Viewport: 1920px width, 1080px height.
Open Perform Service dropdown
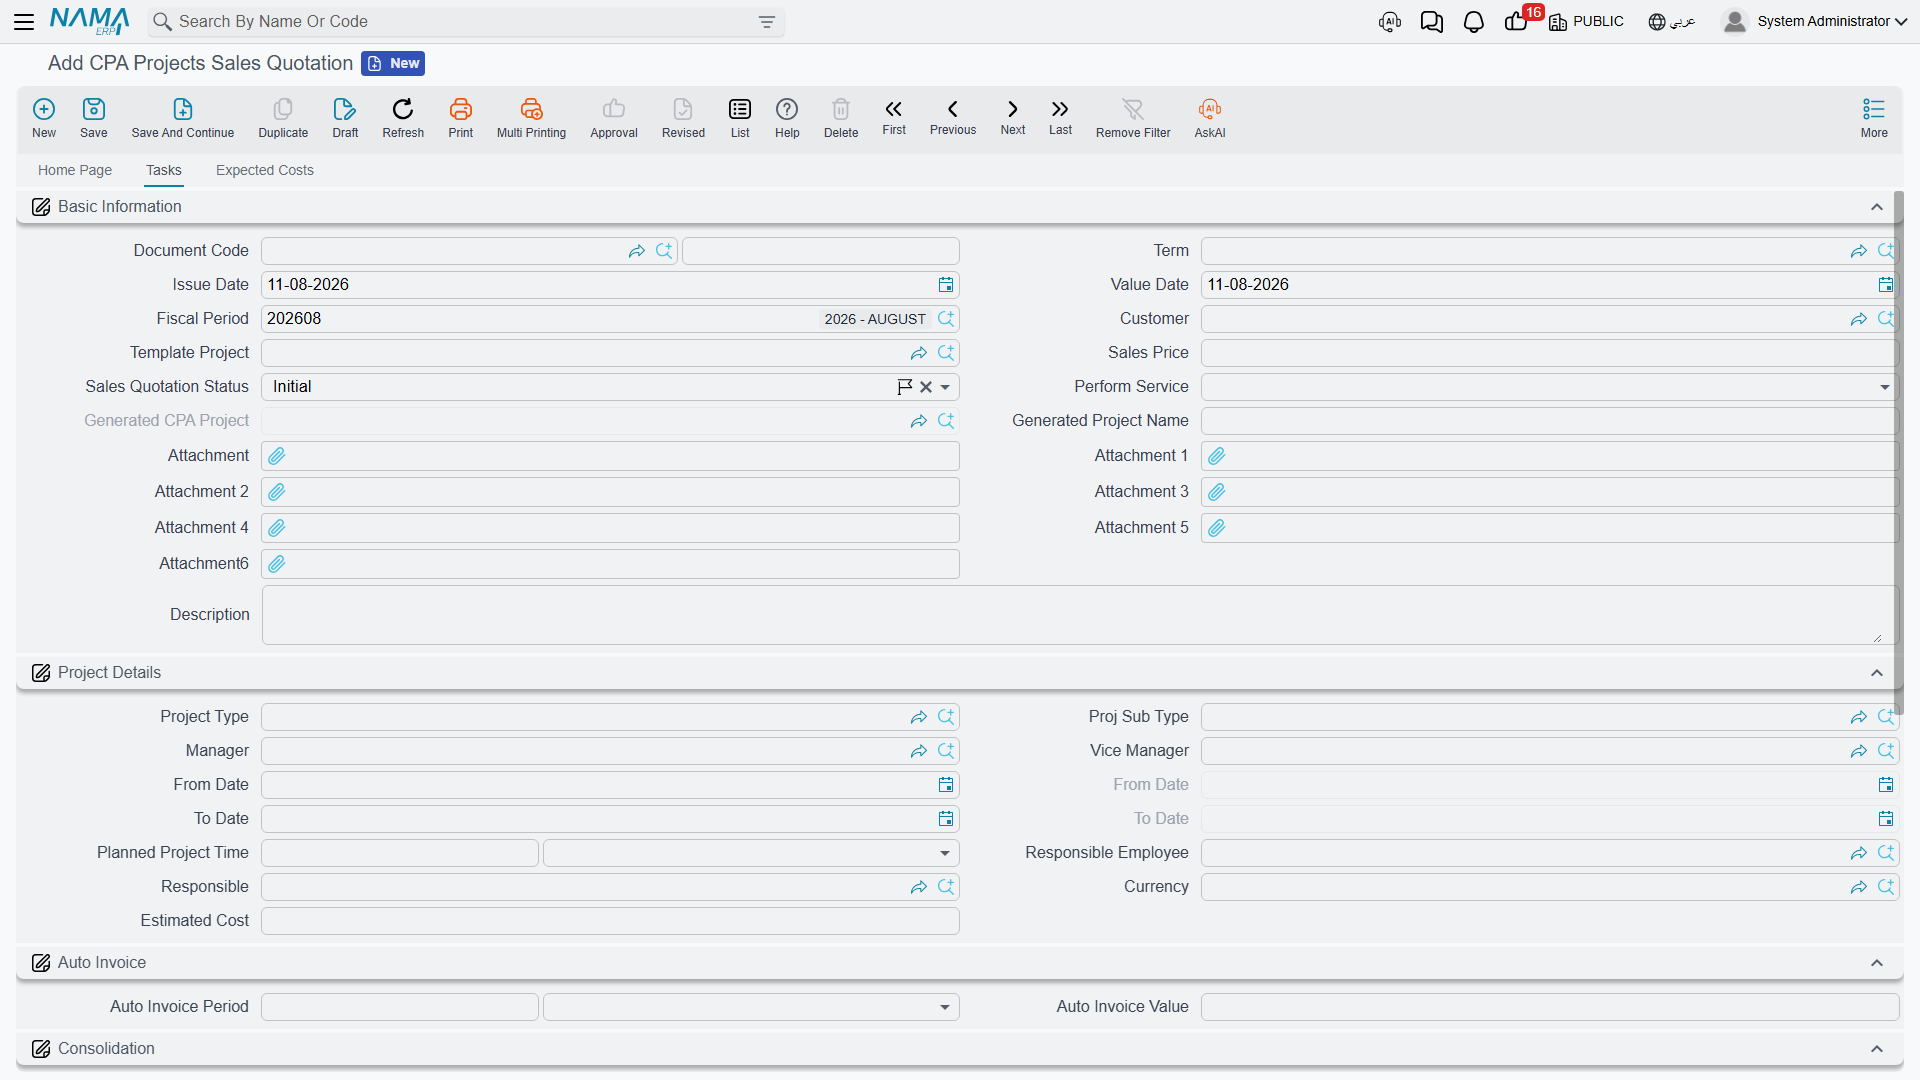pos(1885,387)
